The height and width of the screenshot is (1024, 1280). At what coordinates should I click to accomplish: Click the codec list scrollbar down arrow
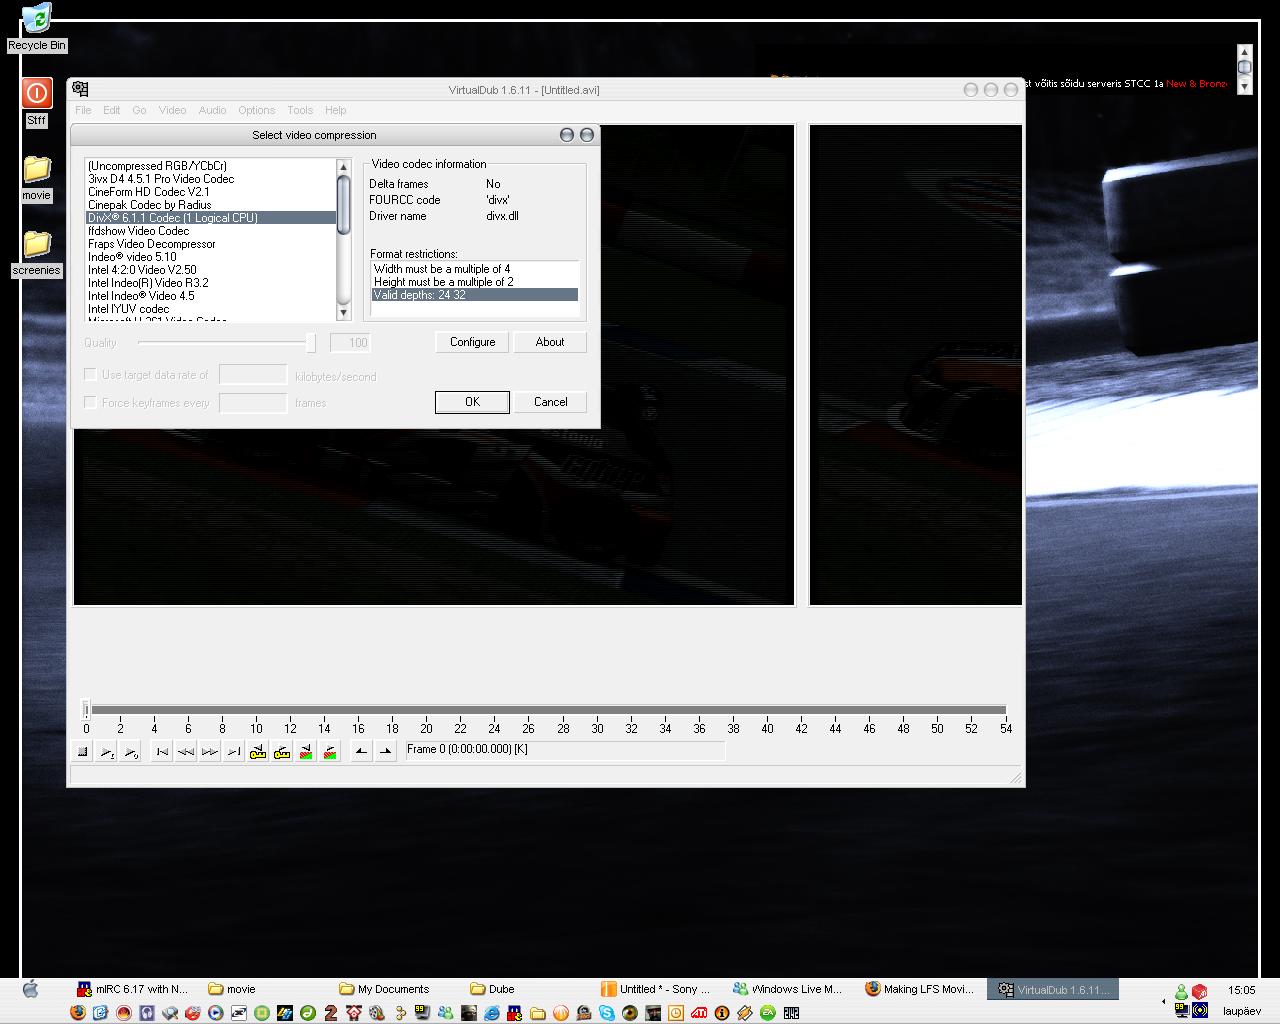point(344,312)
